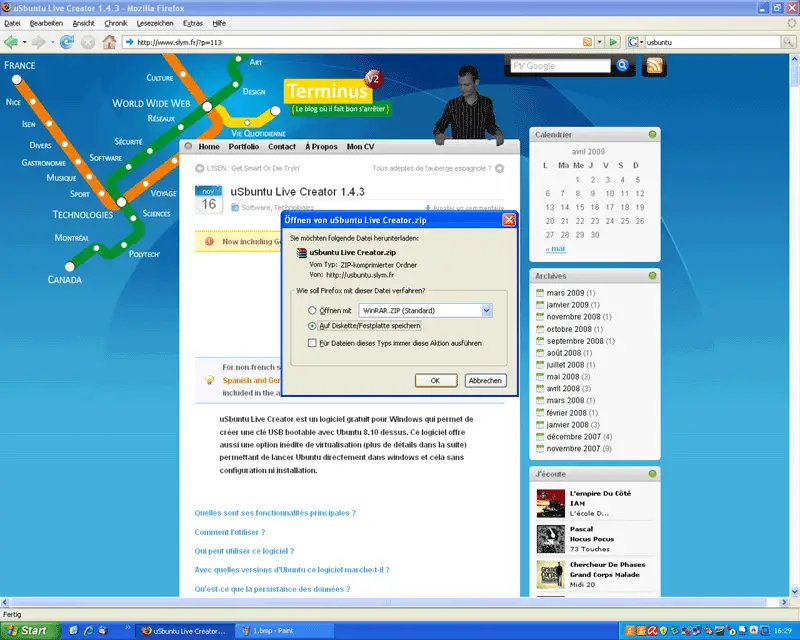Click the Chercheur De Phases album thumbnail
This screenshot has width=800, height=640.
[x=551, y=575]
